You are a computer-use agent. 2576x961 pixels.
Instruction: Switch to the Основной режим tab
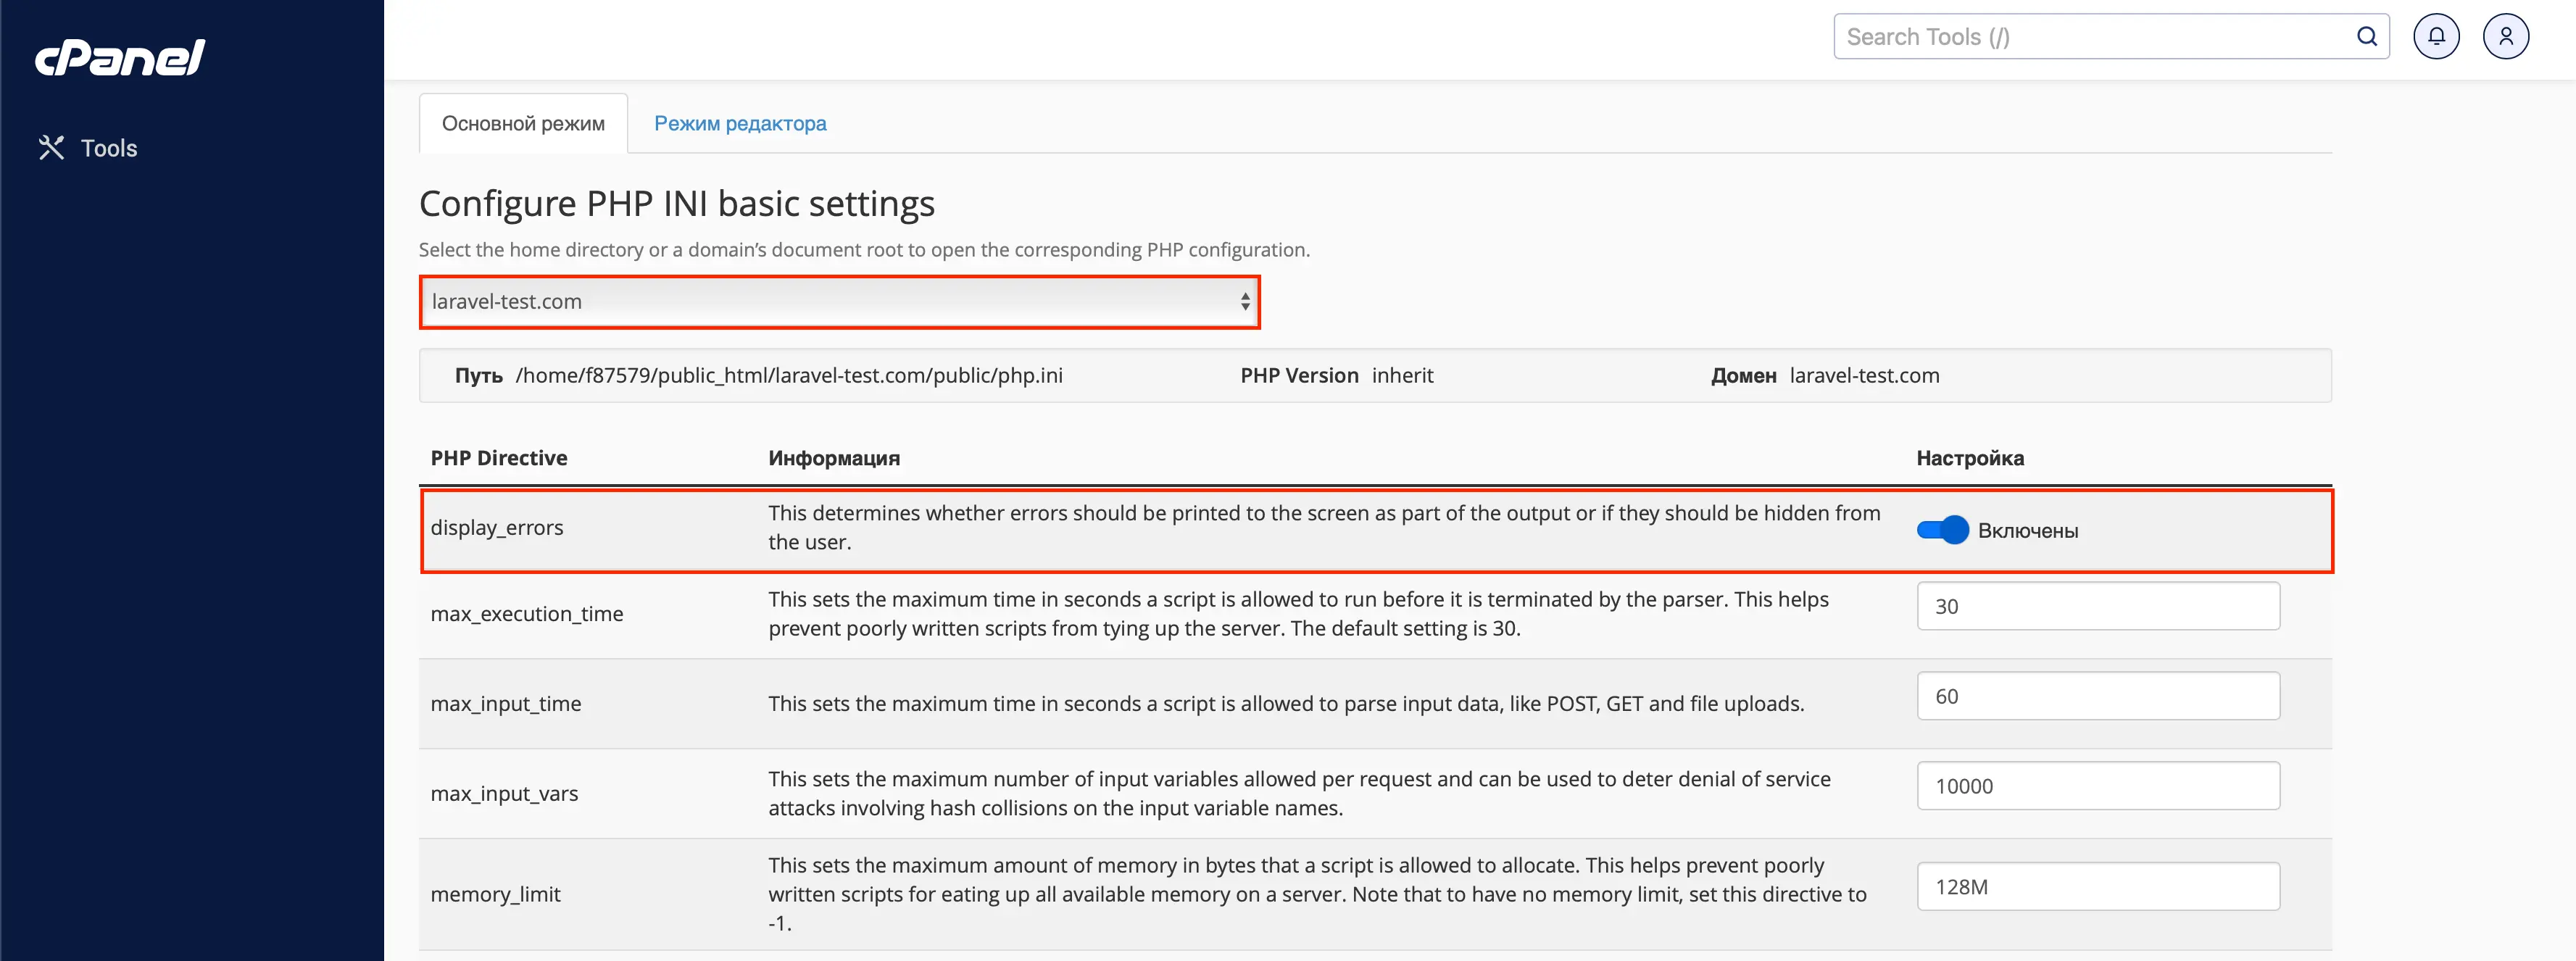pyautogui.click(x=523, y=124)
